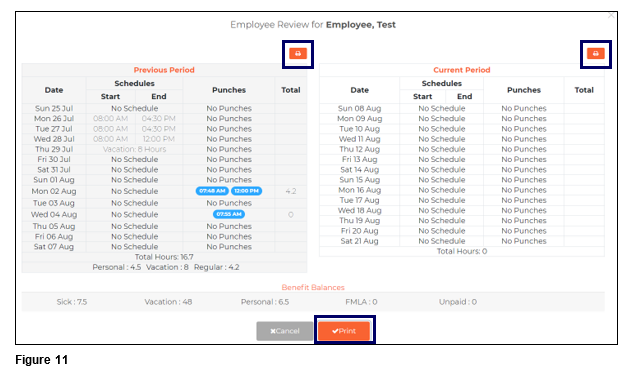This screenshot has width=637, height=382.
Task: Click 'Regular : 4.2' in period summary
Action: [x=217, y=267]
